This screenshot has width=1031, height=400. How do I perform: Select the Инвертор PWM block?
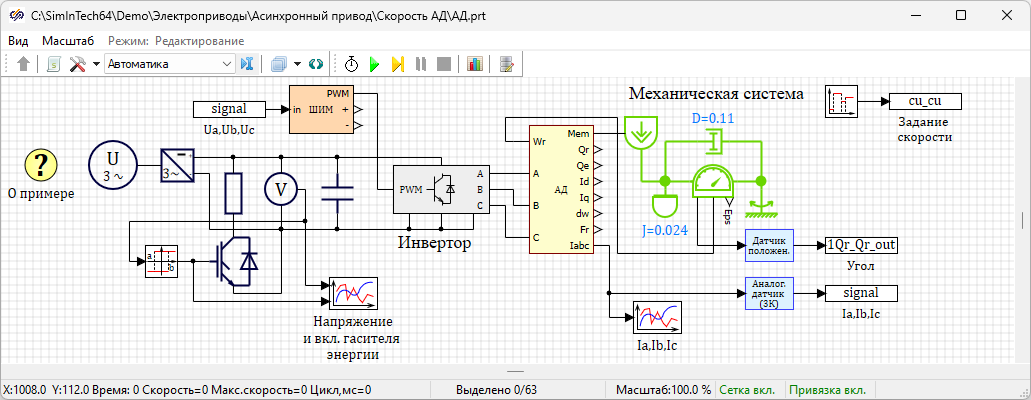click(429, 189)
